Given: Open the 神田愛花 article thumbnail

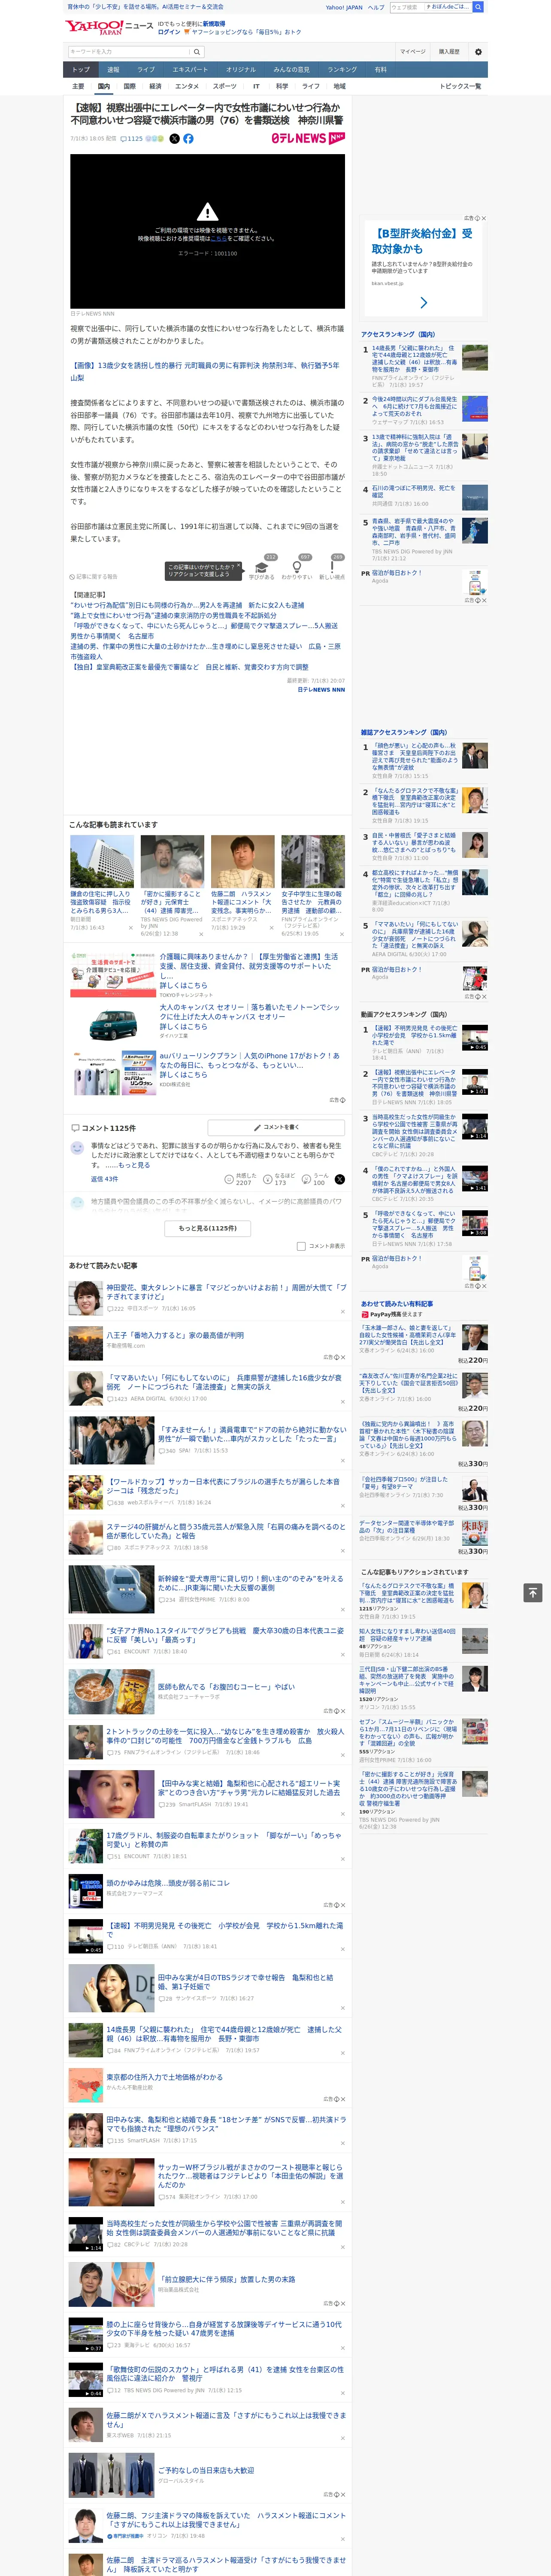Looking at the screenshot, I should 85,1298.
